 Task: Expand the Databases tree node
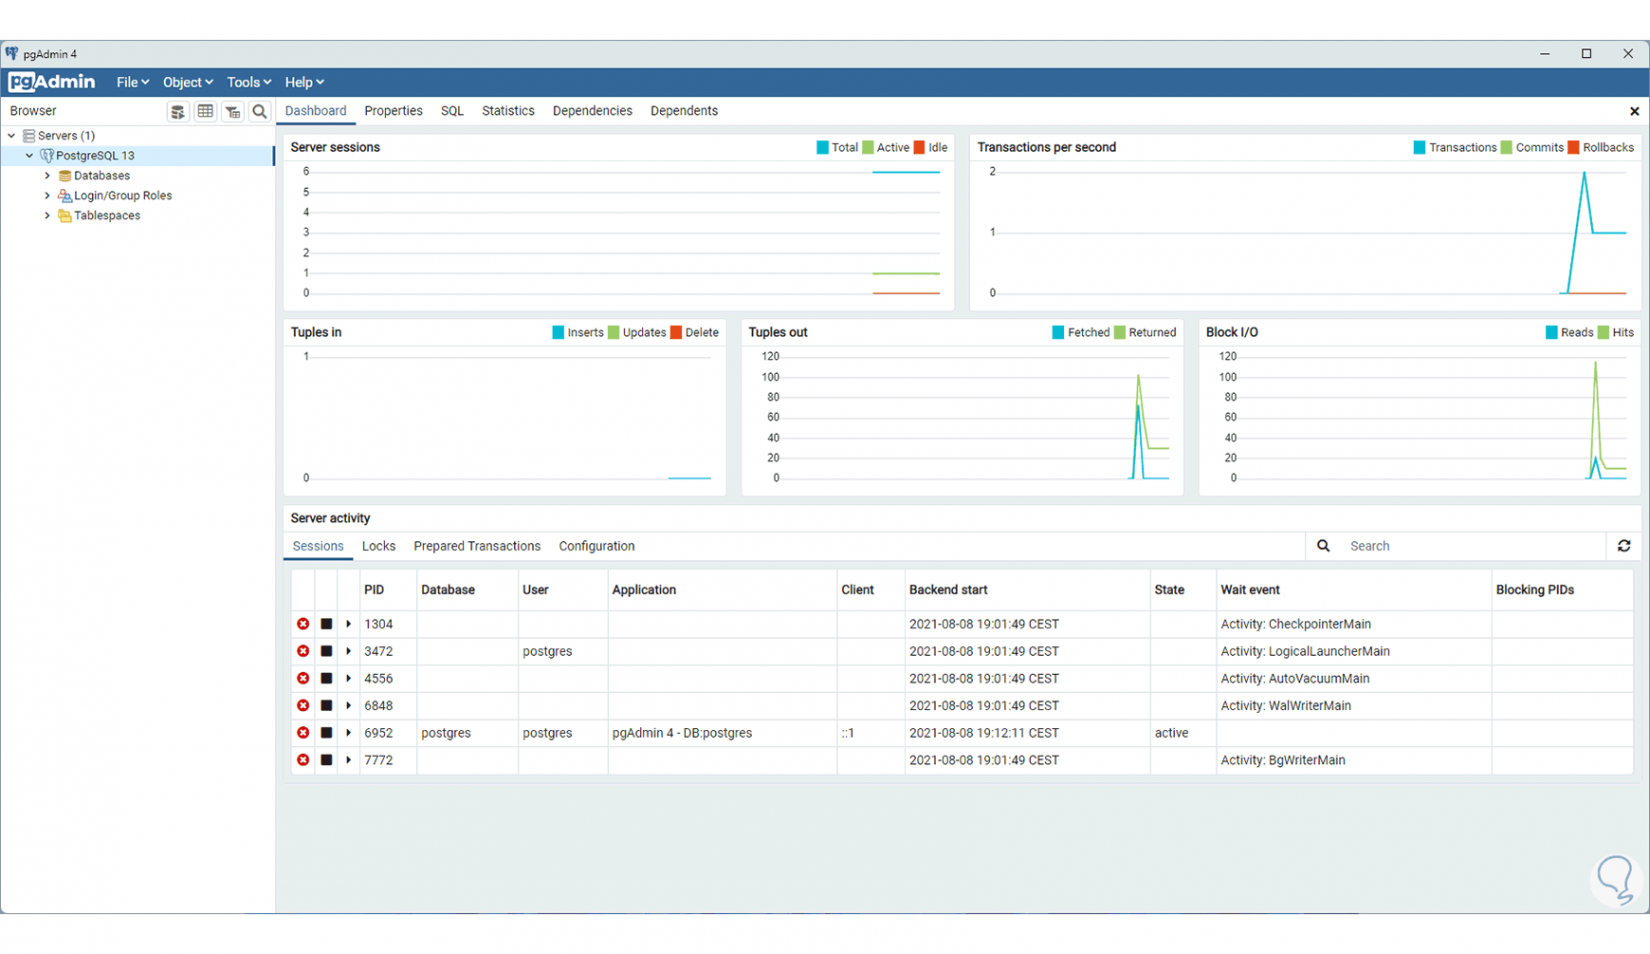click(x=47, y=176)
